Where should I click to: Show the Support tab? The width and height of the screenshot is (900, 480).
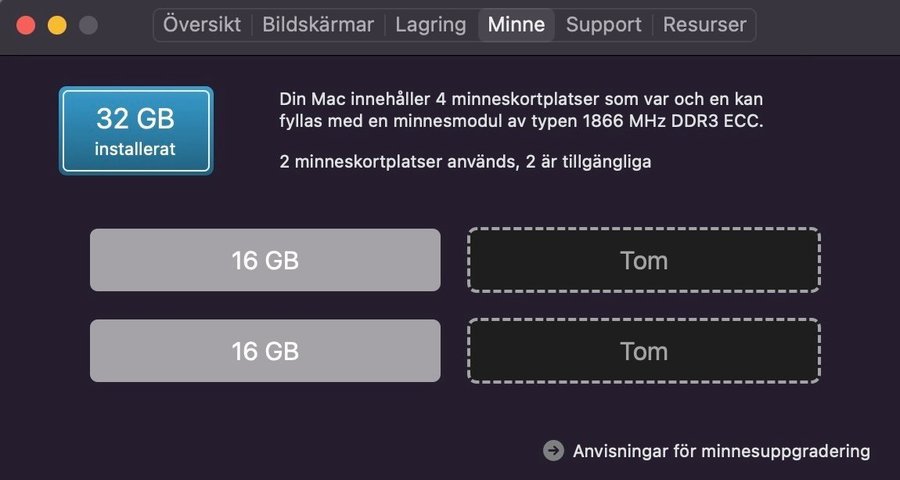604,25
